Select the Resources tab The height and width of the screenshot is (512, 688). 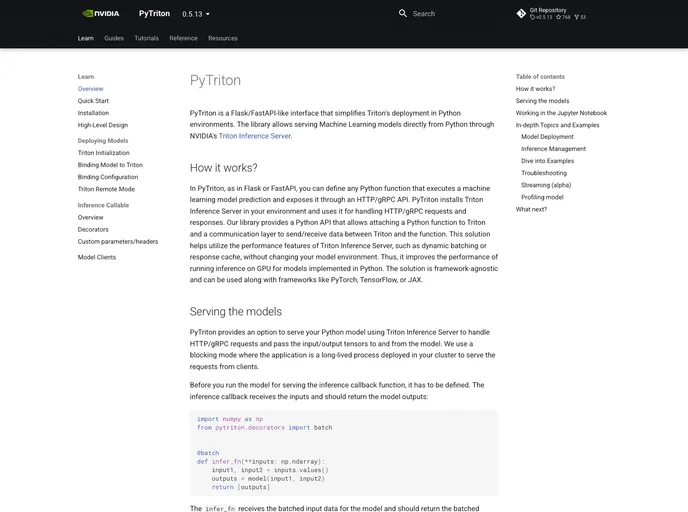(x=223, y=38)
